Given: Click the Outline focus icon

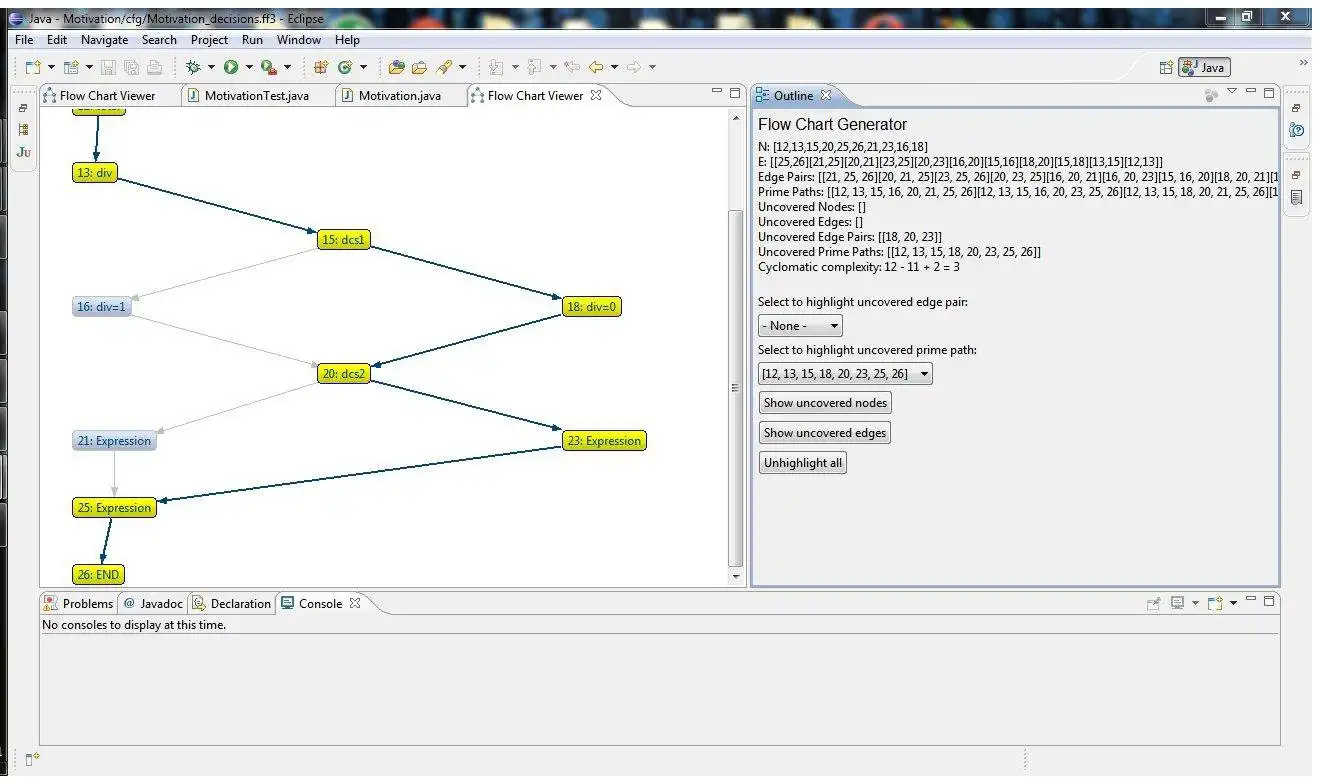Looking at the screenshot, I should point(1211,95).
